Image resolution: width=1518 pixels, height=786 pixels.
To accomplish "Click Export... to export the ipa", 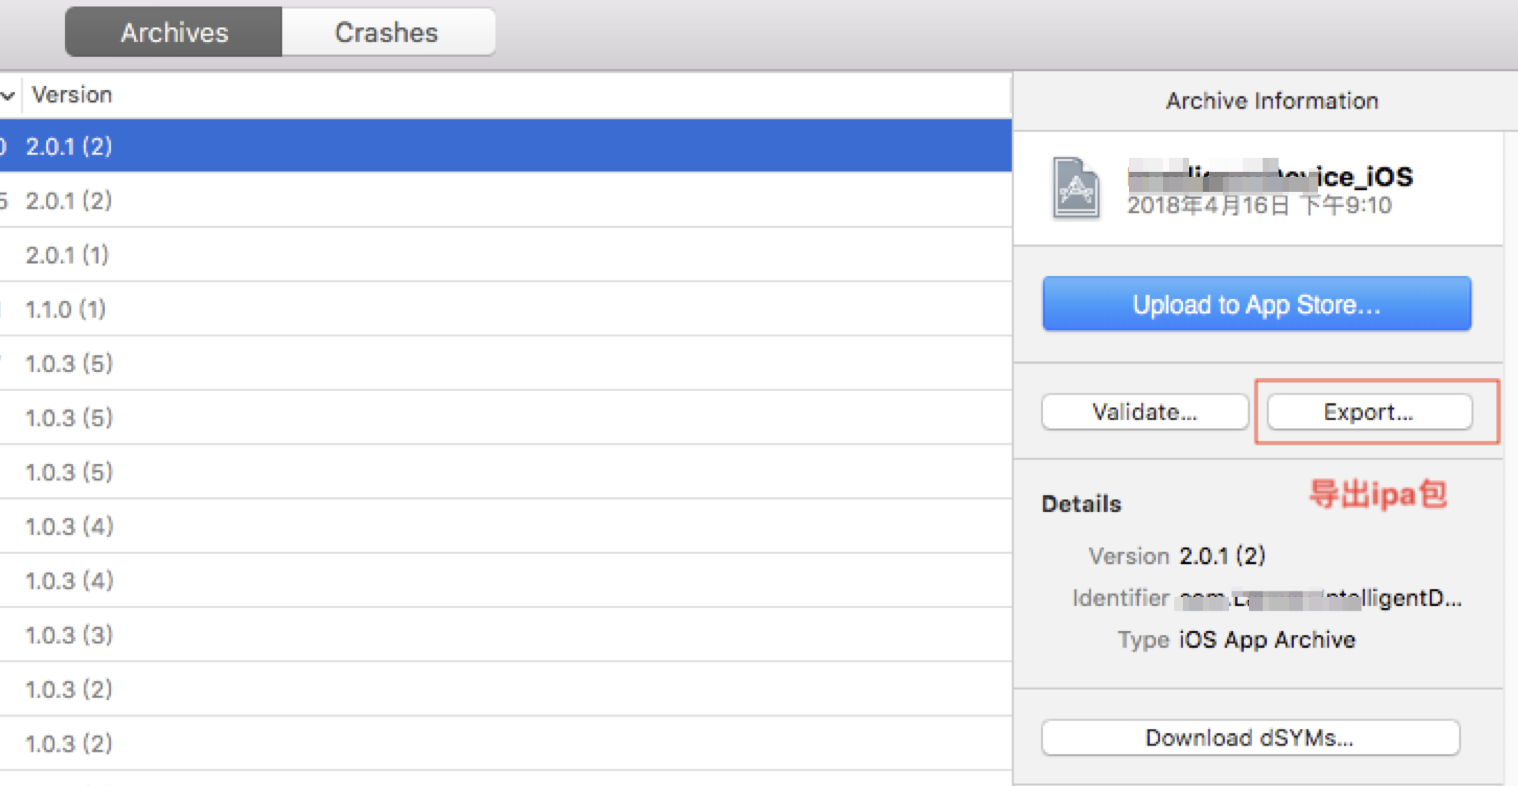I will [x=1369, y=412].
